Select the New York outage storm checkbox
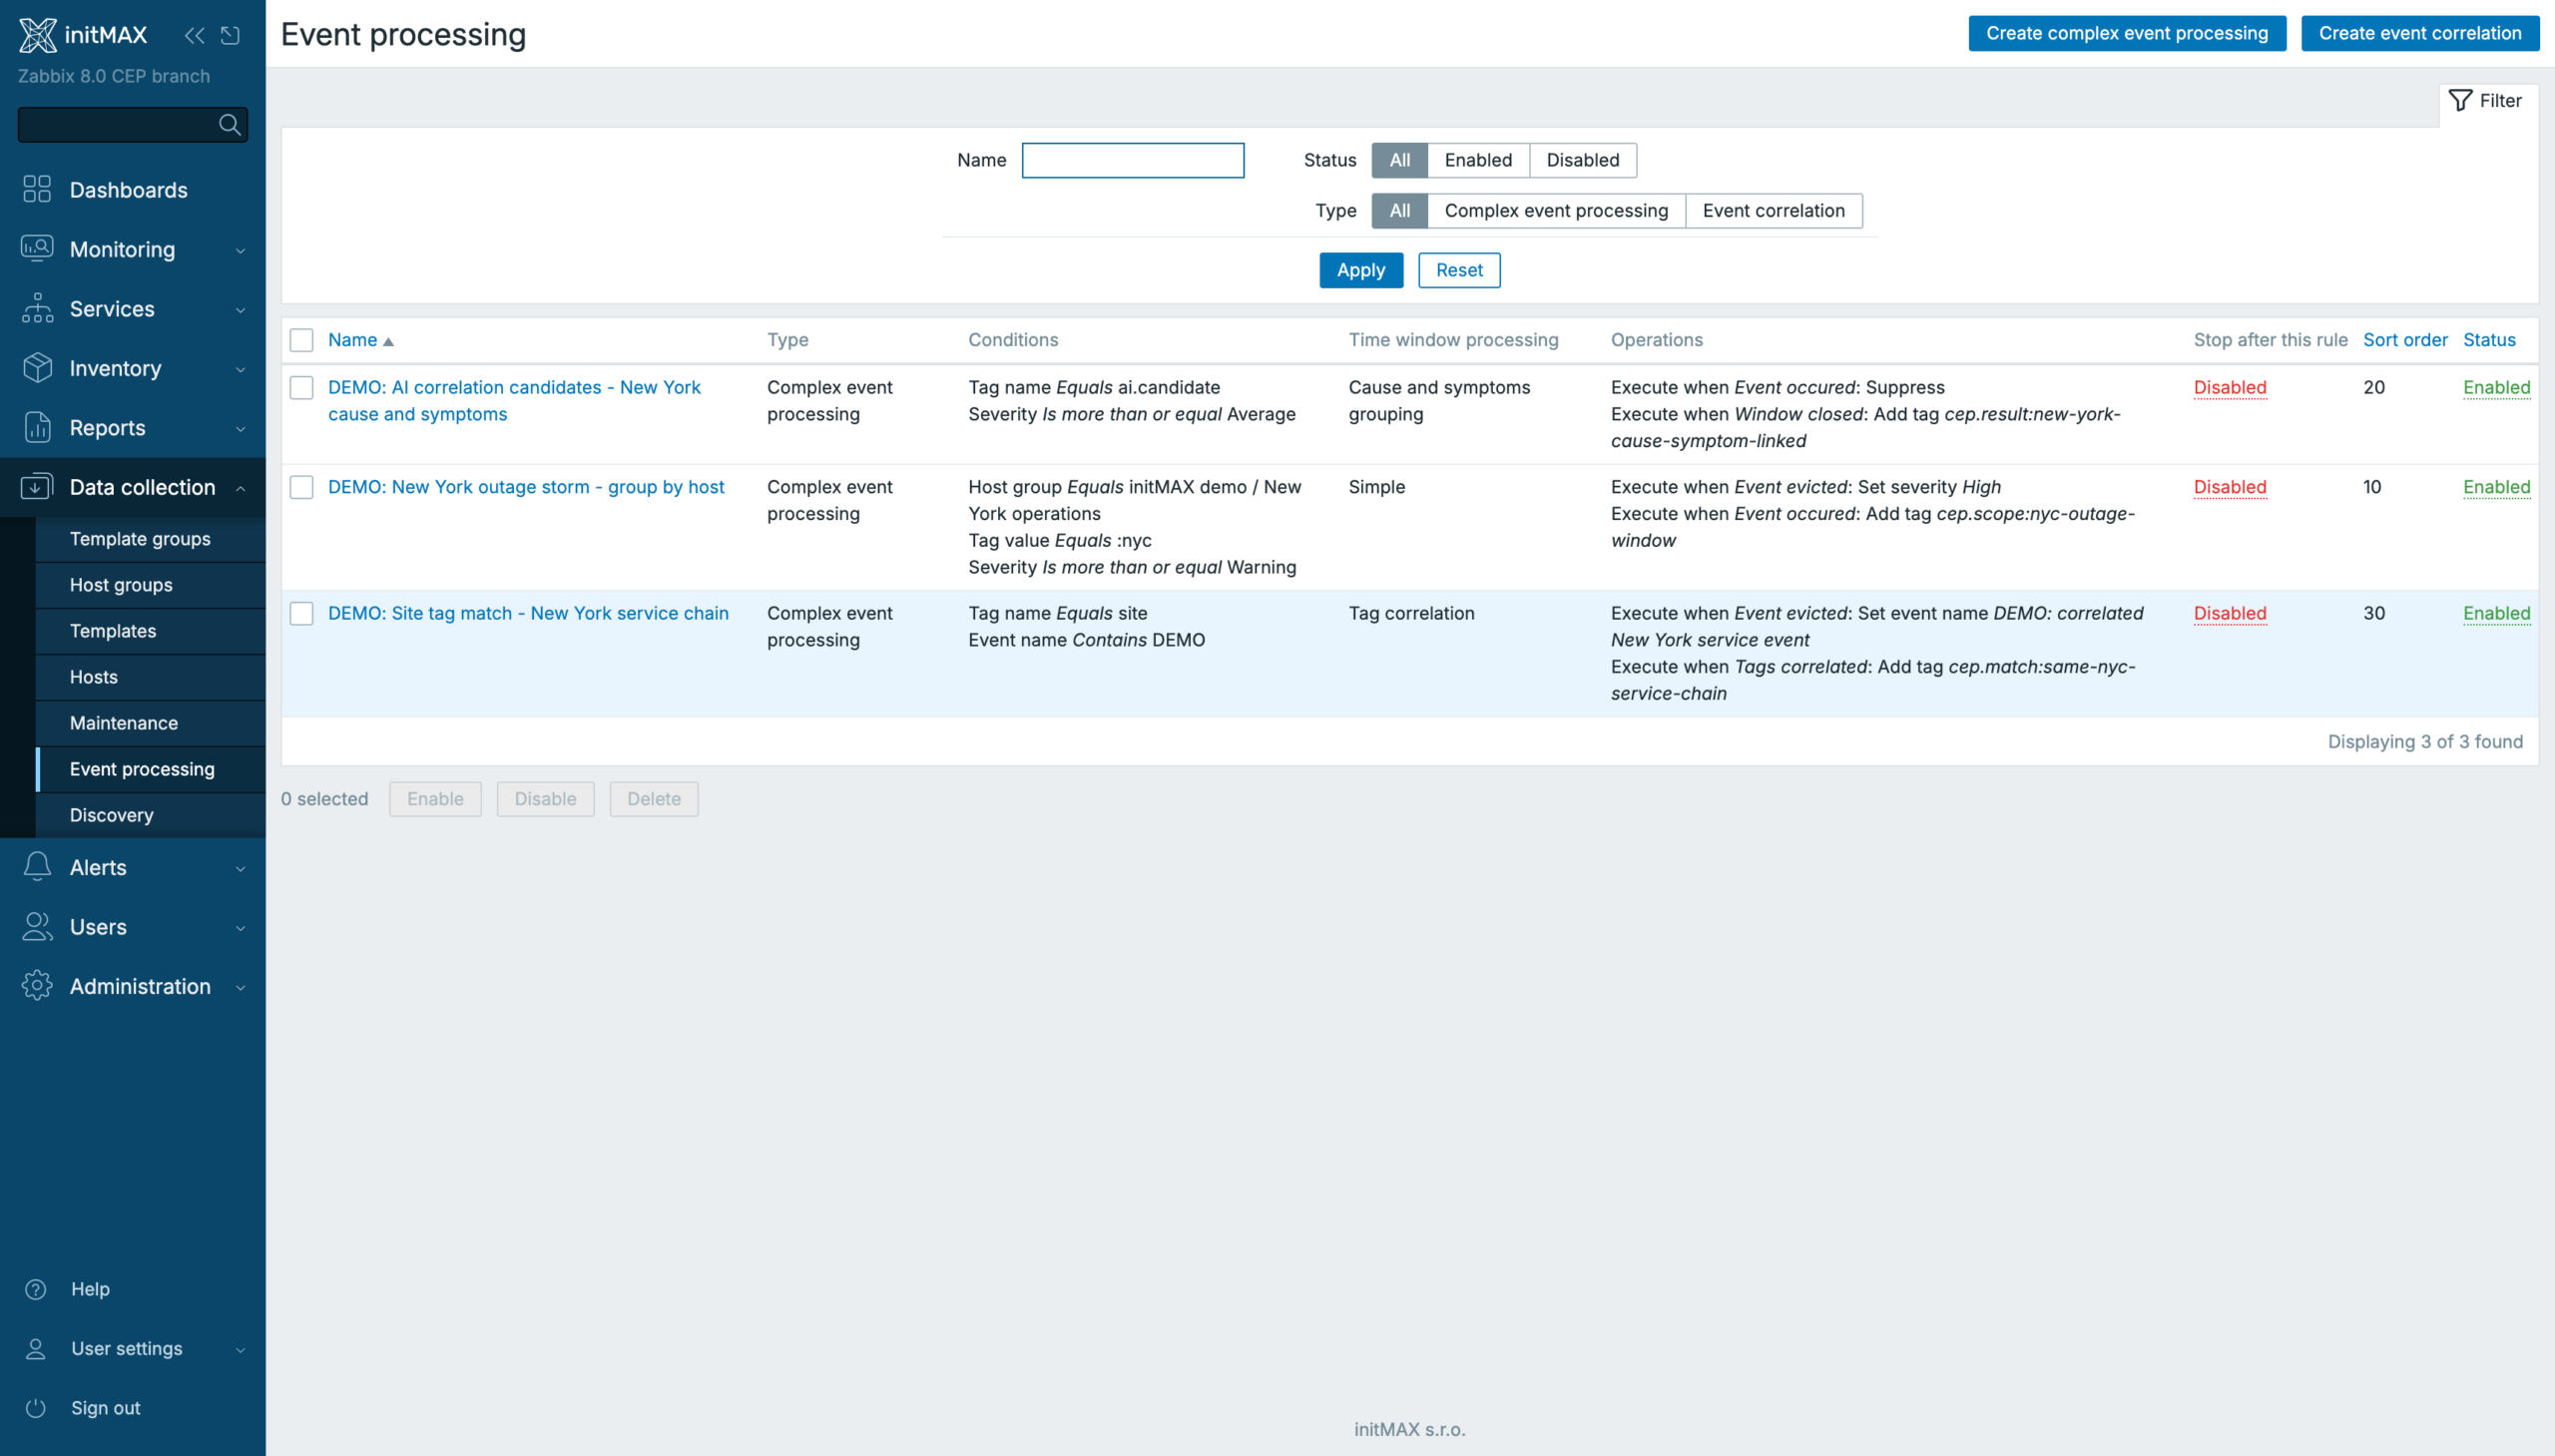Screen dimensions: 2555x1456 click(301, 487)
